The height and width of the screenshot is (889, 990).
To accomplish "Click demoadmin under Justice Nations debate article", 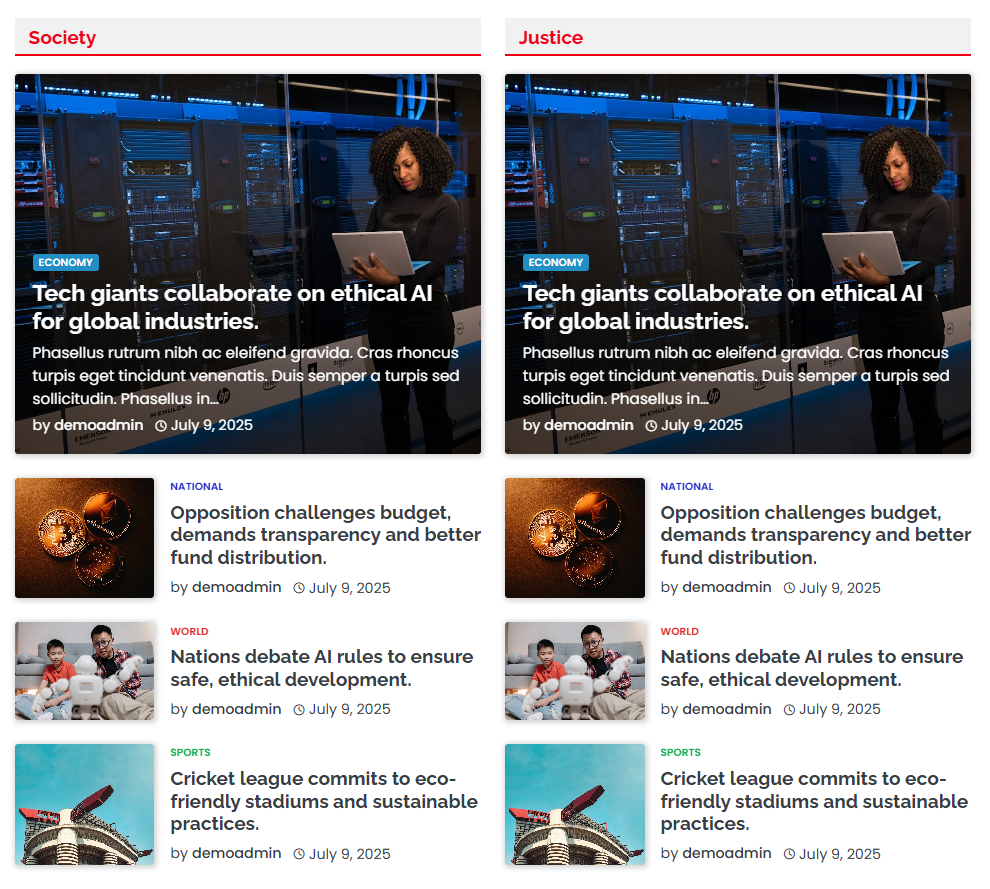I will click(727, 709).
